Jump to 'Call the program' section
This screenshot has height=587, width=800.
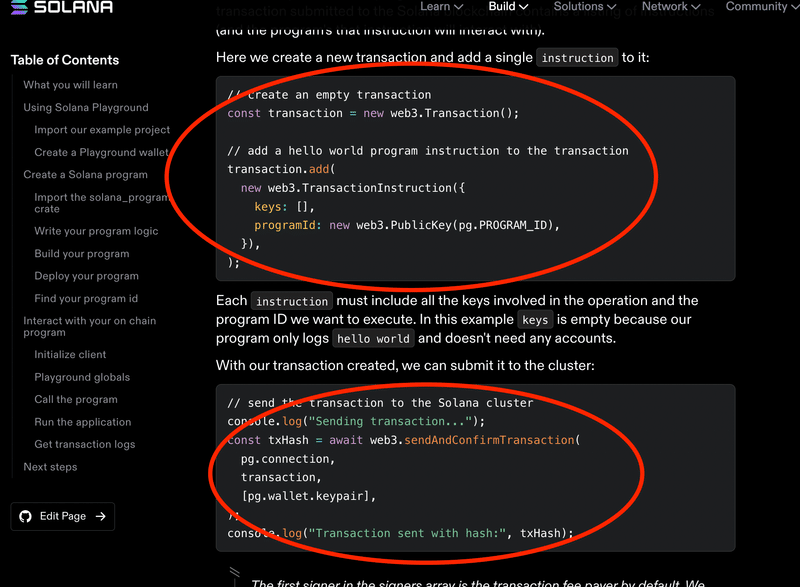76,399
